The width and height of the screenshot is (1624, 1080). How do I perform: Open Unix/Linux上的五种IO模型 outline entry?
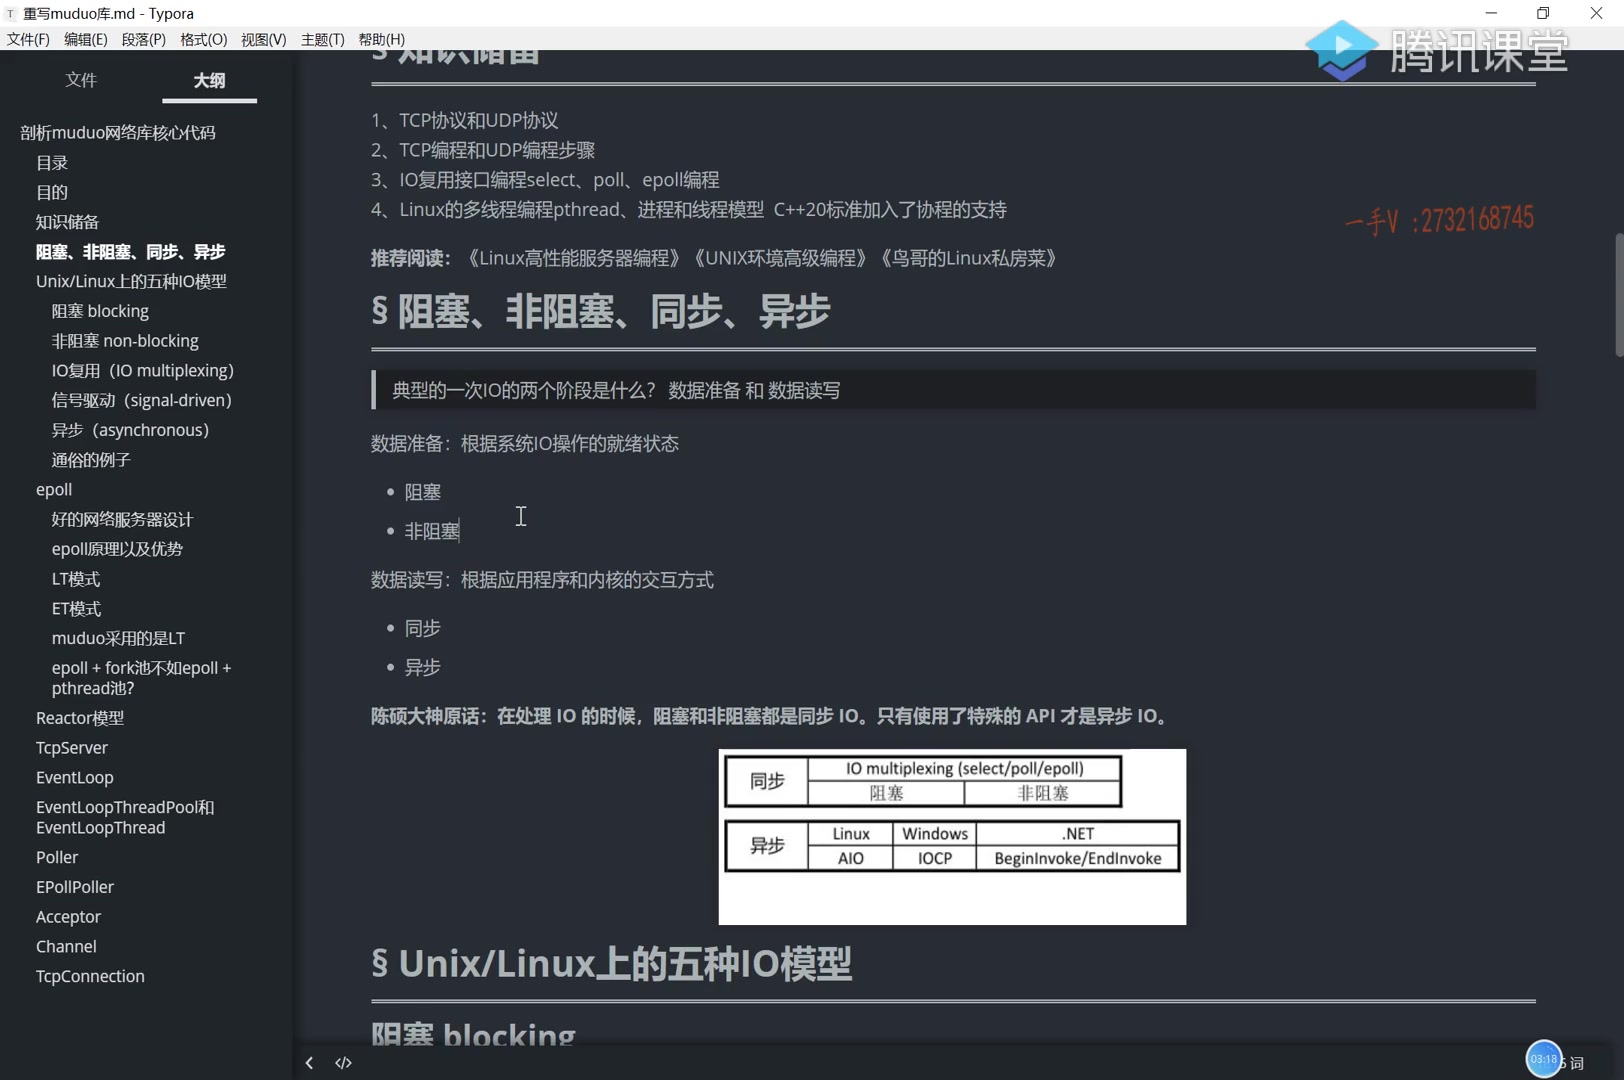(131, 282)
